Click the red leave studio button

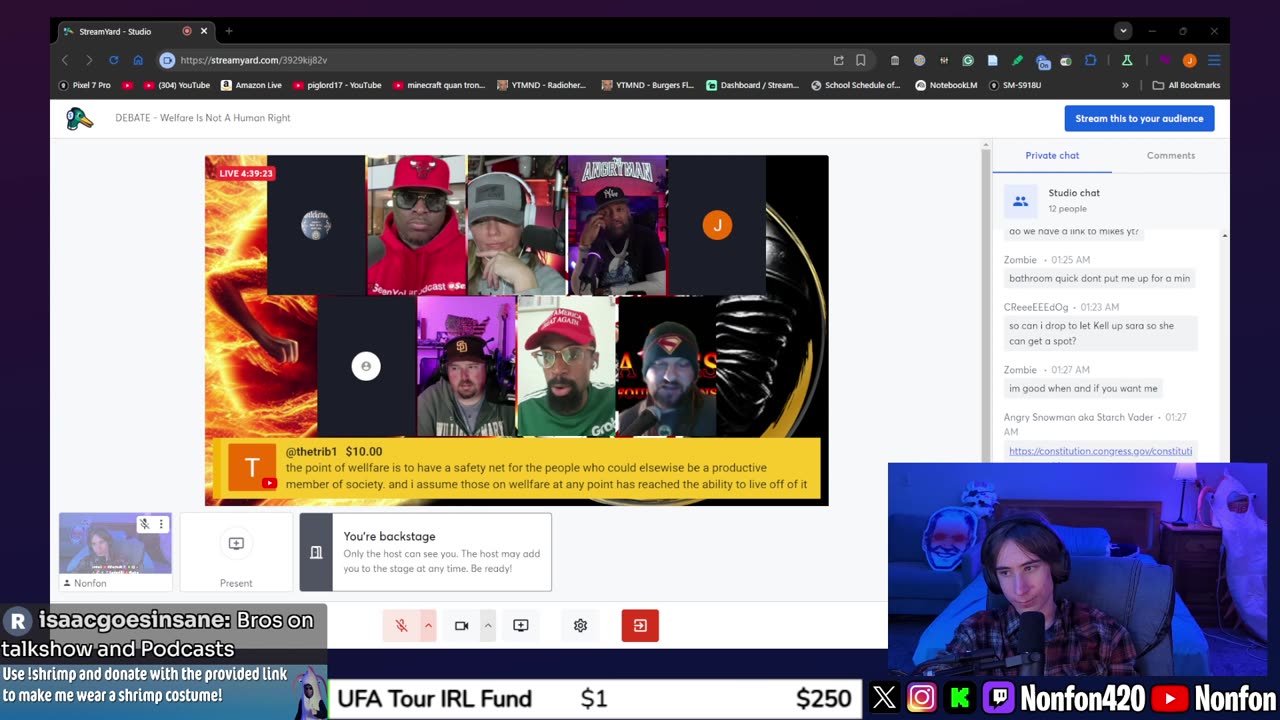pos(640,626)
